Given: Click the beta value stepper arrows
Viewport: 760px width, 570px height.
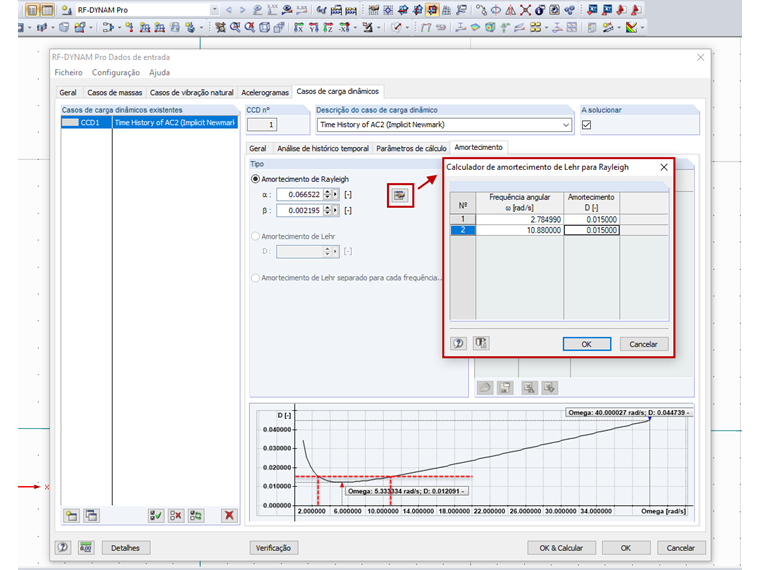Looking at the screenshot, I should coord(328,210).
